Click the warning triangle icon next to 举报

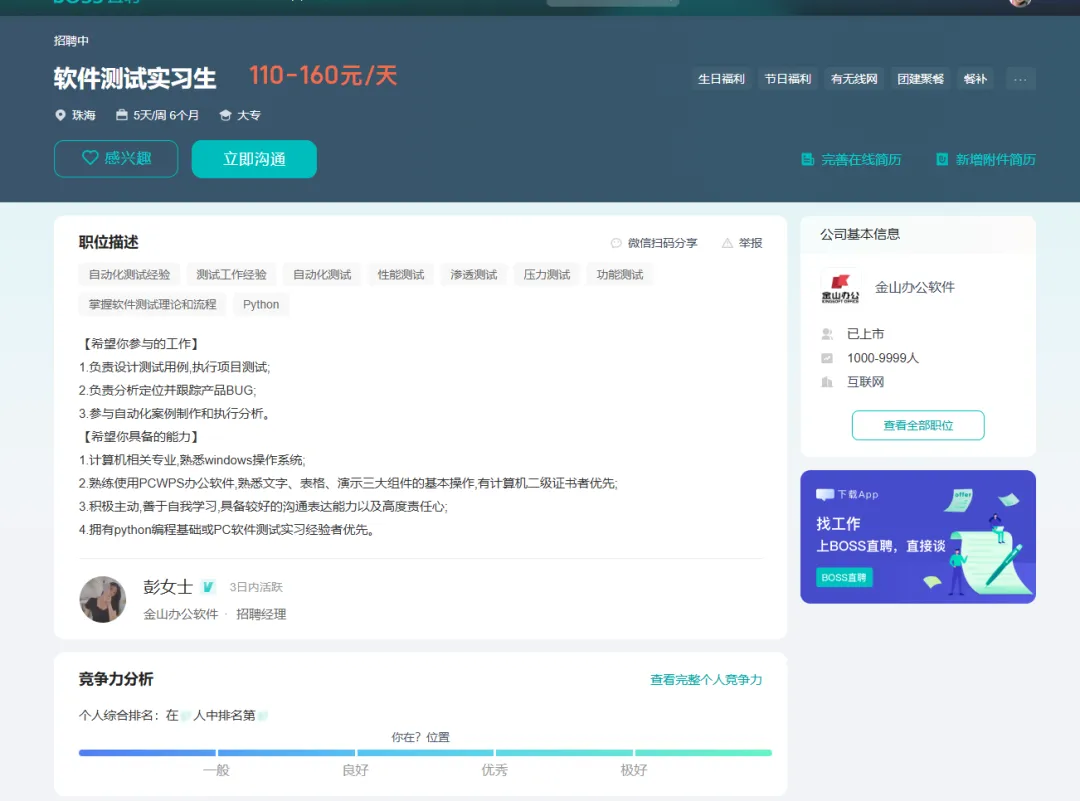(x=727, y=243)
